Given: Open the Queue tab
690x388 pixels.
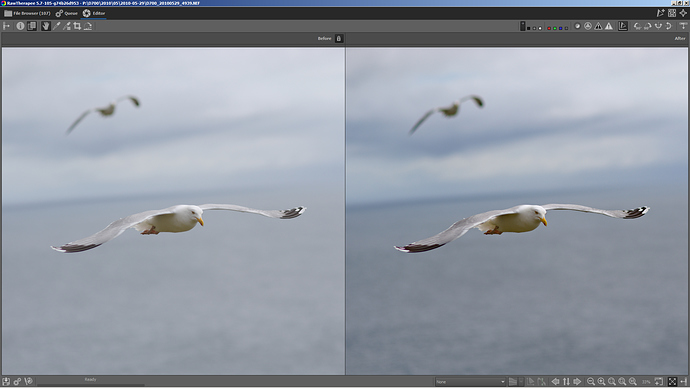Looking at the screenshot, I should [x=67, y=13].
